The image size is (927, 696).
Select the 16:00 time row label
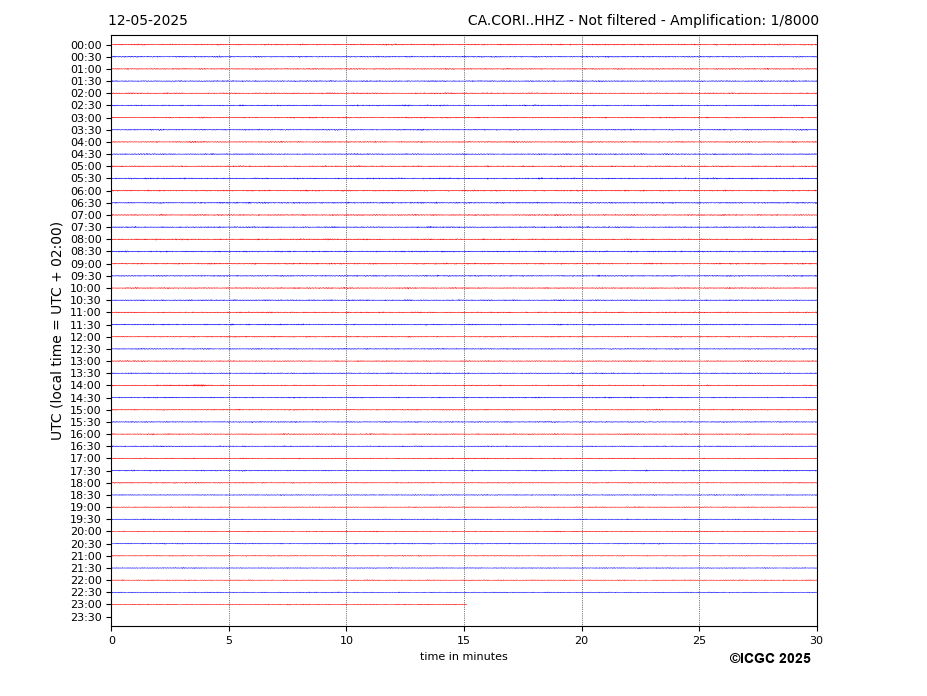(x=86, y=435)
